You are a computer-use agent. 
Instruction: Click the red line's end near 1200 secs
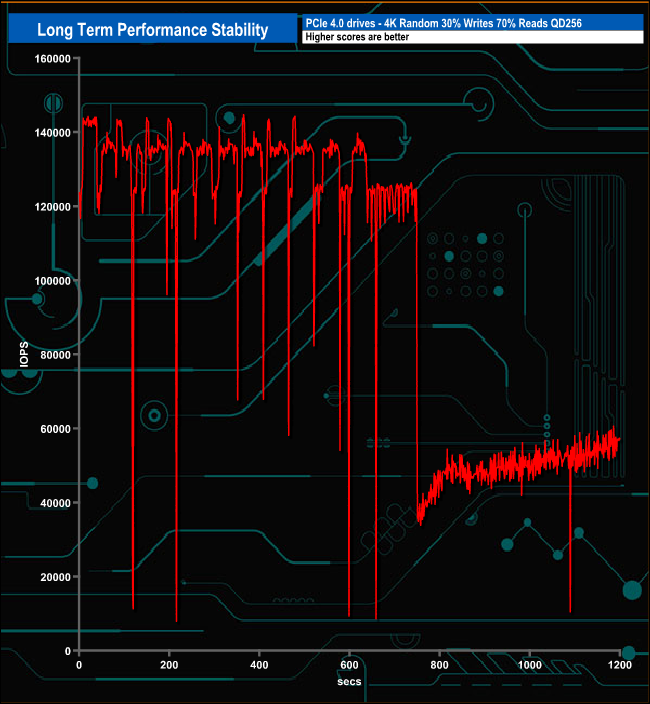(x=618, y=439)
